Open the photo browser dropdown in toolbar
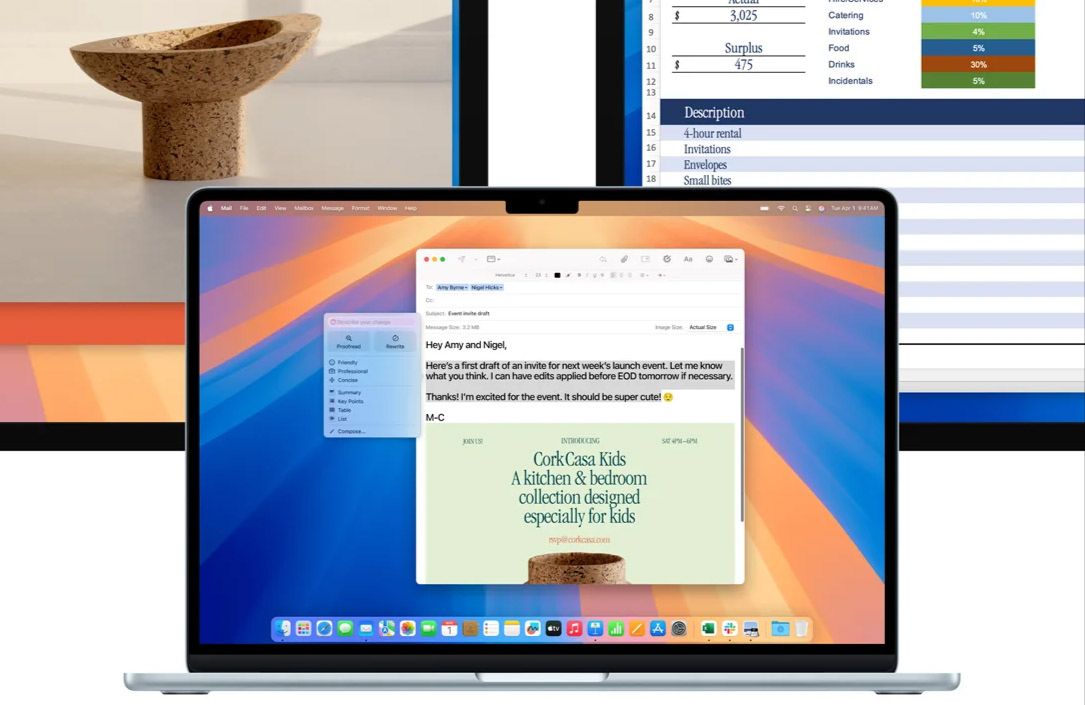This screenshot has width=1085, height=705. 730,259
